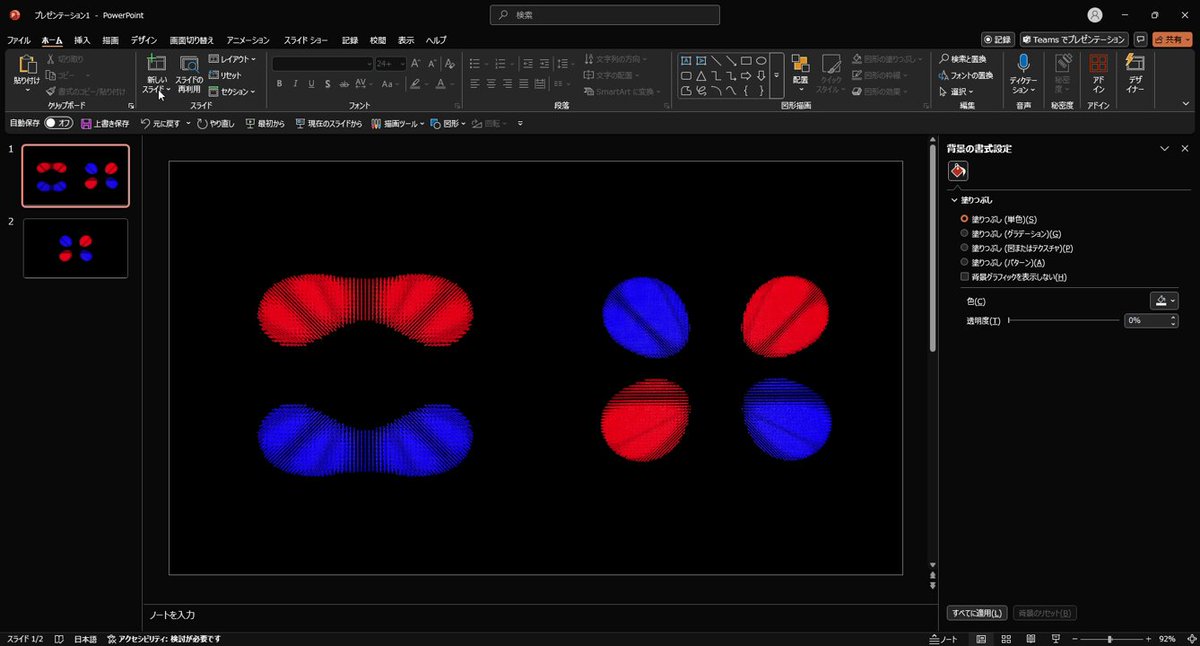The width and height of the screenshot is (1200, 646).
Task: Open the Select (選択) dropdown
Action: 956,91
